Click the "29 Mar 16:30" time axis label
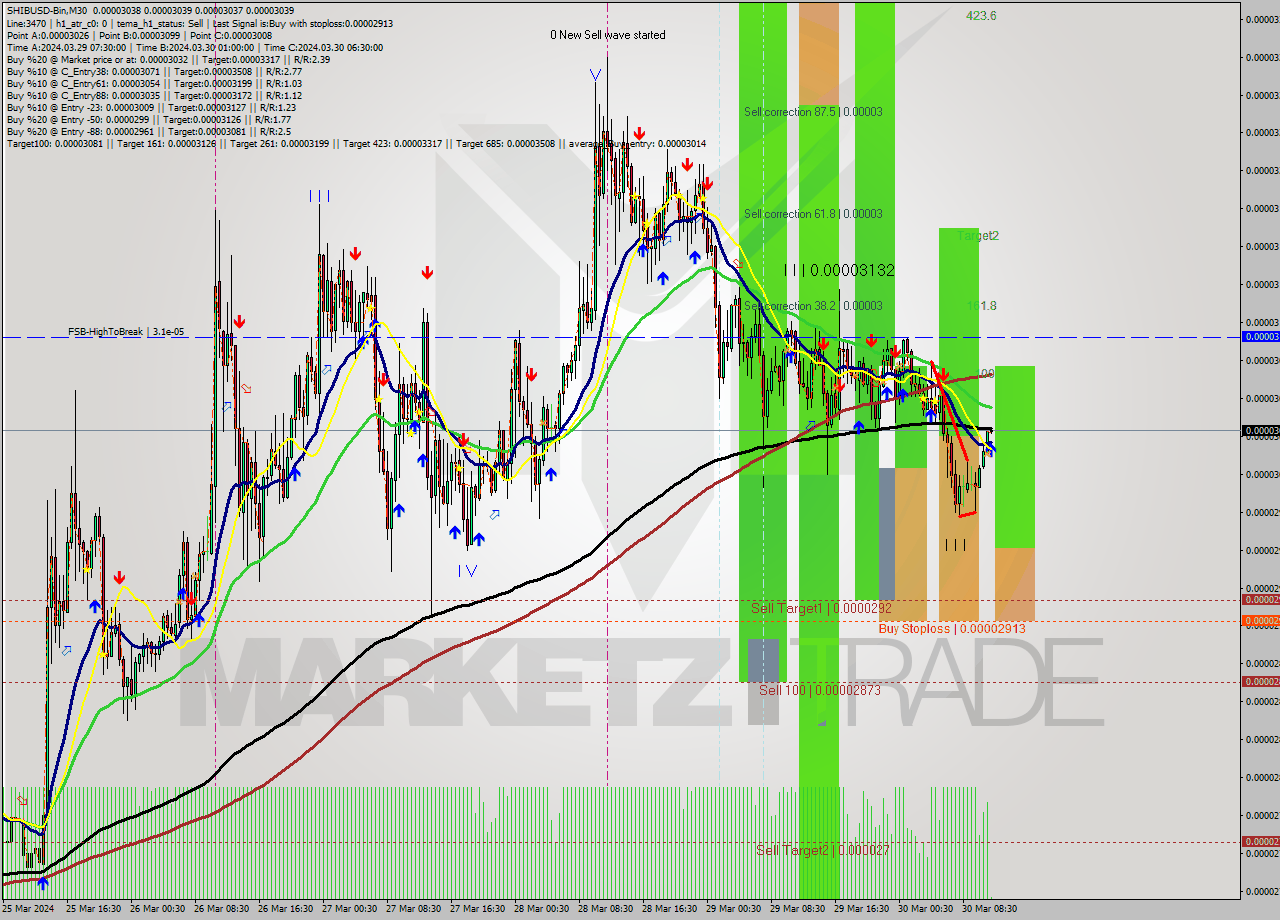 click(861, 909)
